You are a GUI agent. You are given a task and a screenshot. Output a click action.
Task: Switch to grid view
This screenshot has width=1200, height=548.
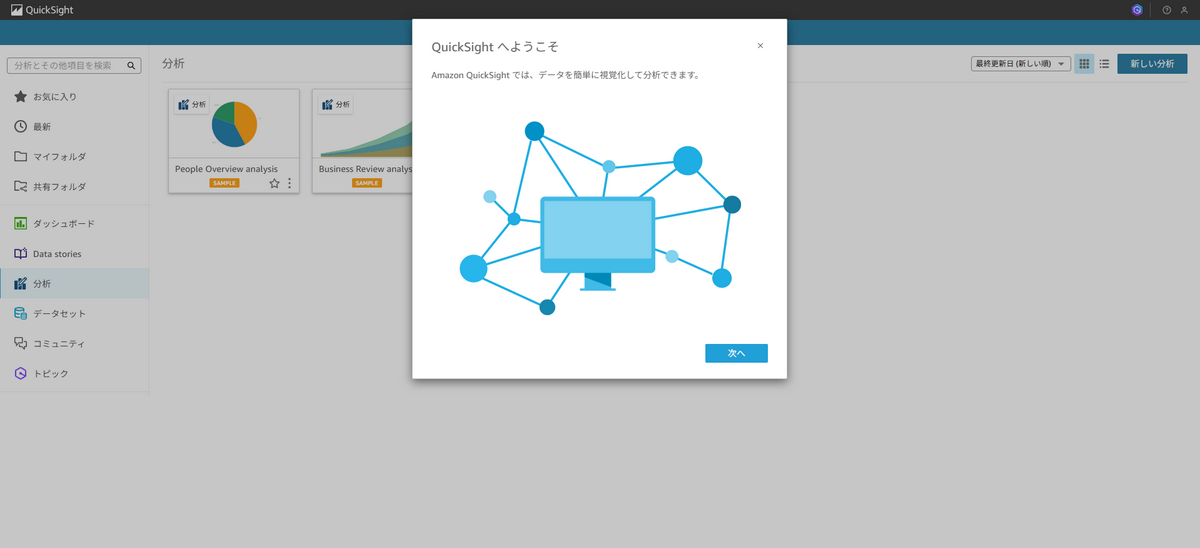click(x=1084, y=64)
